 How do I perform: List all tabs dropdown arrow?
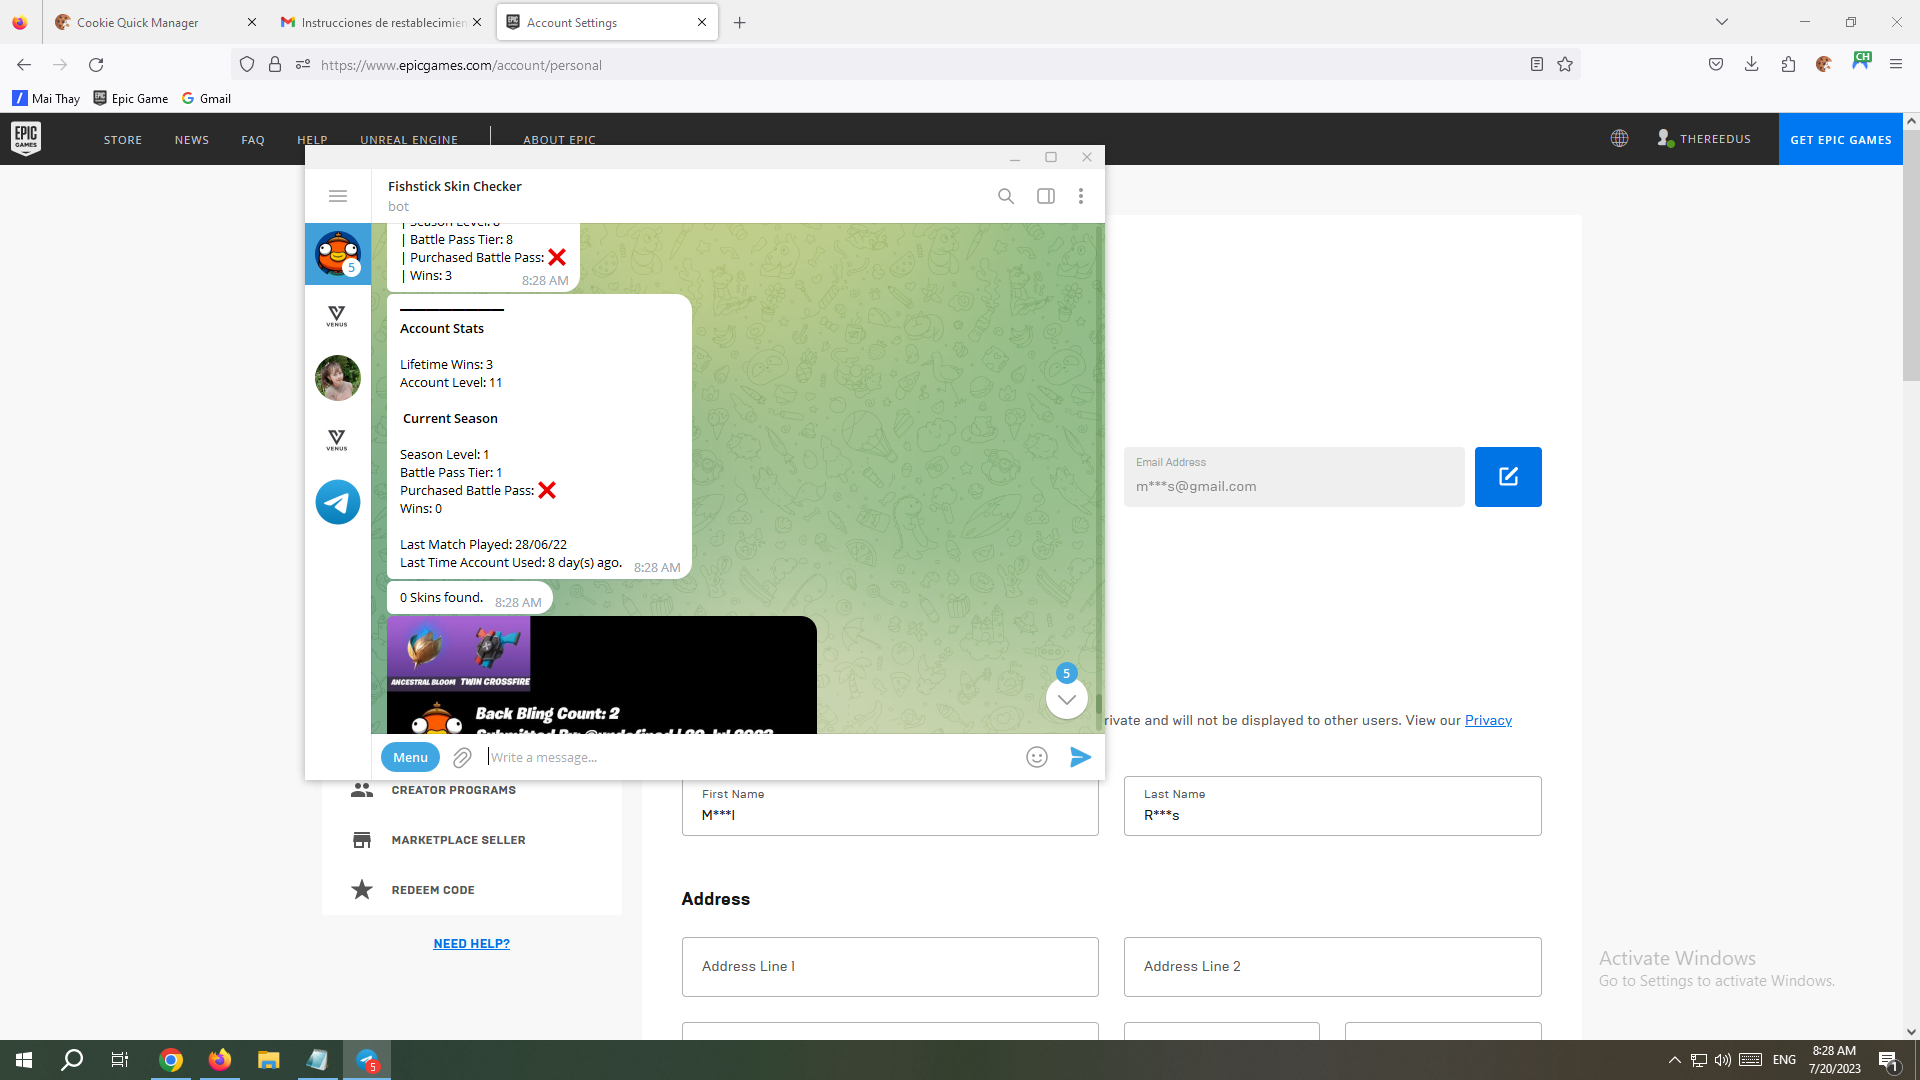click(x=1722, y=22)
